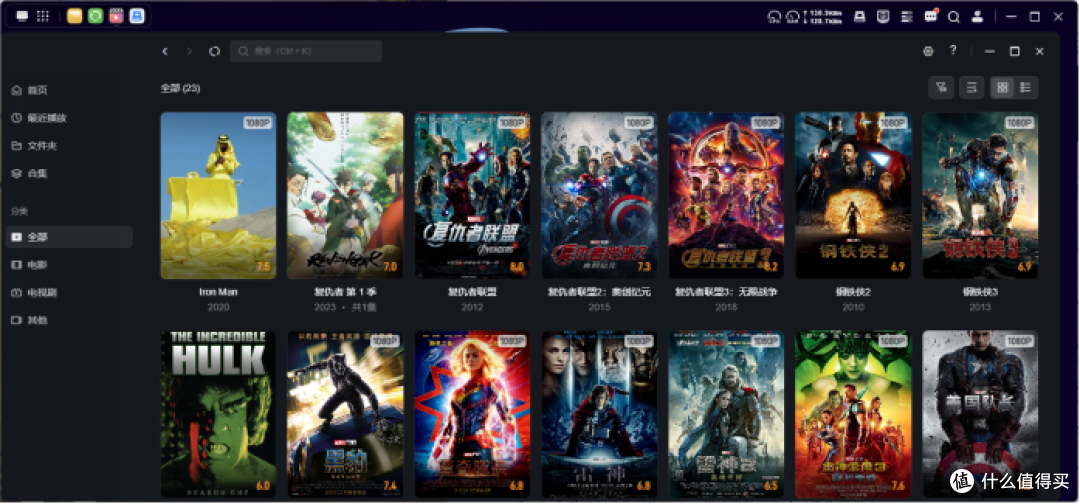Viewport: 1080px width, 504px height.
Task: Click the 钢铁侠3 title under its poster
Action: point(980,292)
